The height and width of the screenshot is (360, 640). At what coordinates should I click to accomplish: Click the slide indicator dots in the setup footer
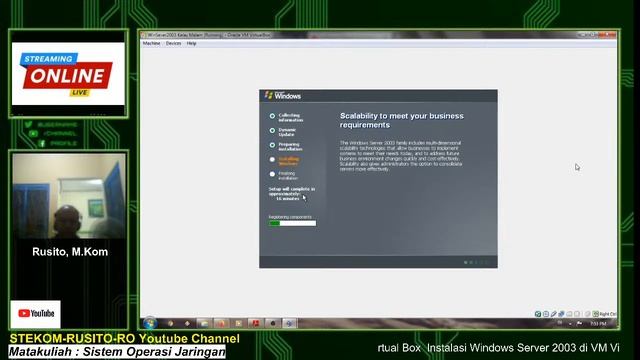[476, 262]
